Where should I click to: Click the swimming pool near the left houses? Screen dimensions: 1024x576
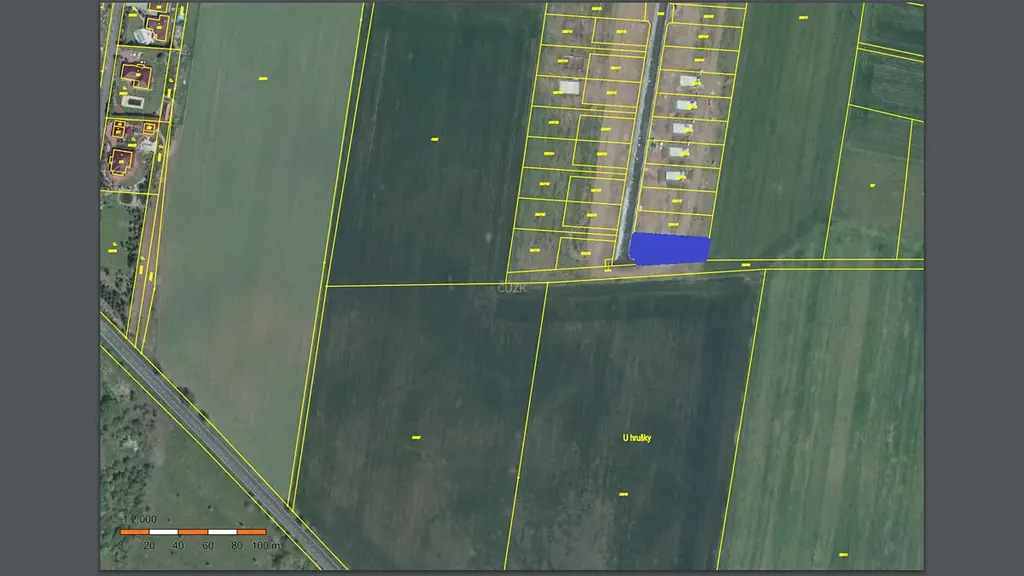[x=133, y=102]
